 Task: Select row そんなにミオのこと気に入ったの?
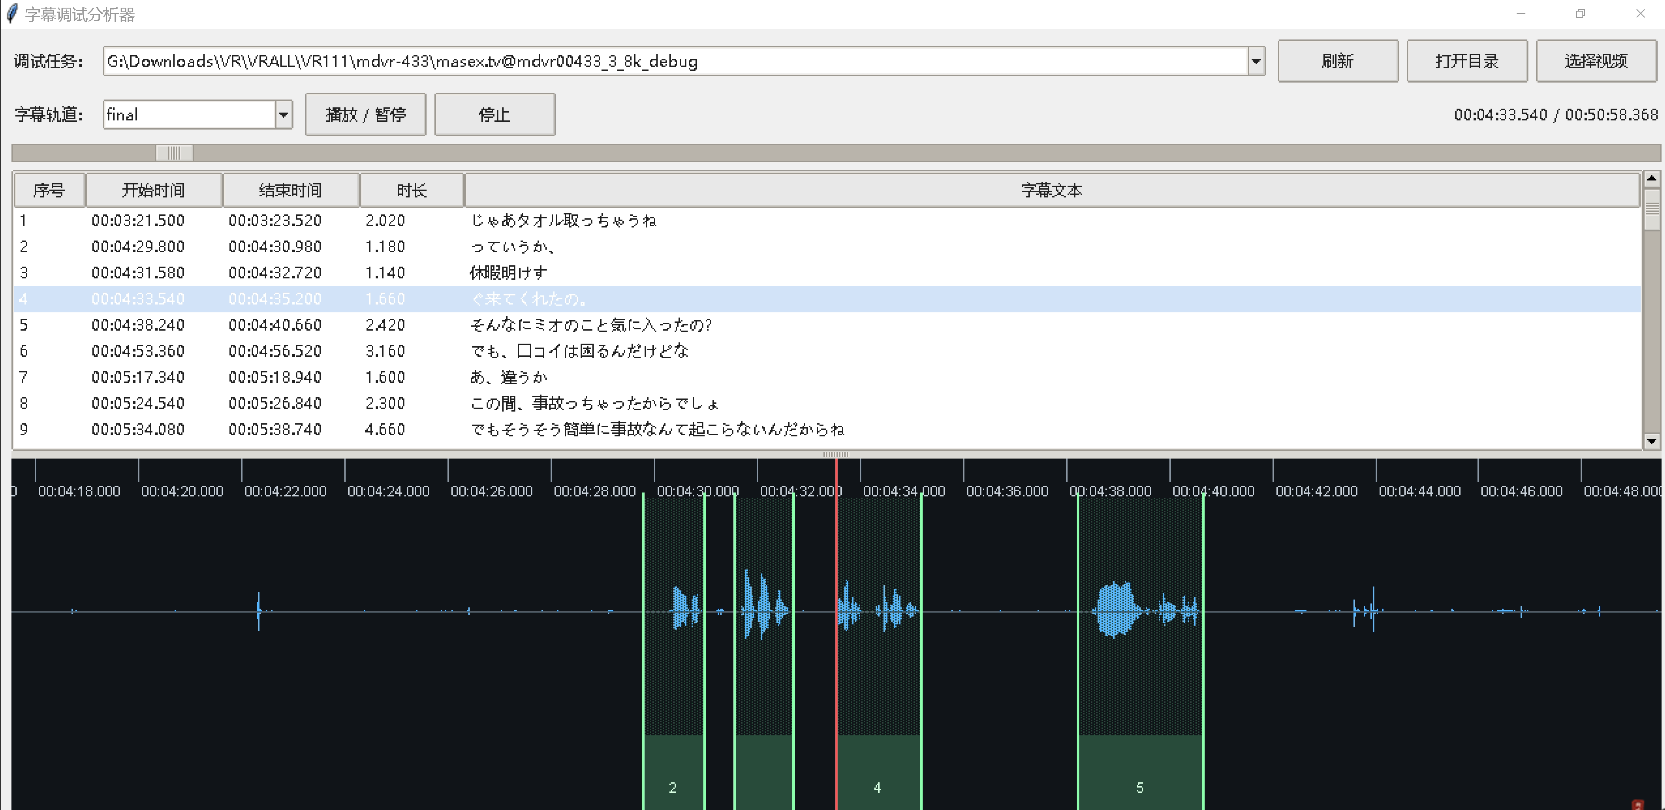coord(827,325)
